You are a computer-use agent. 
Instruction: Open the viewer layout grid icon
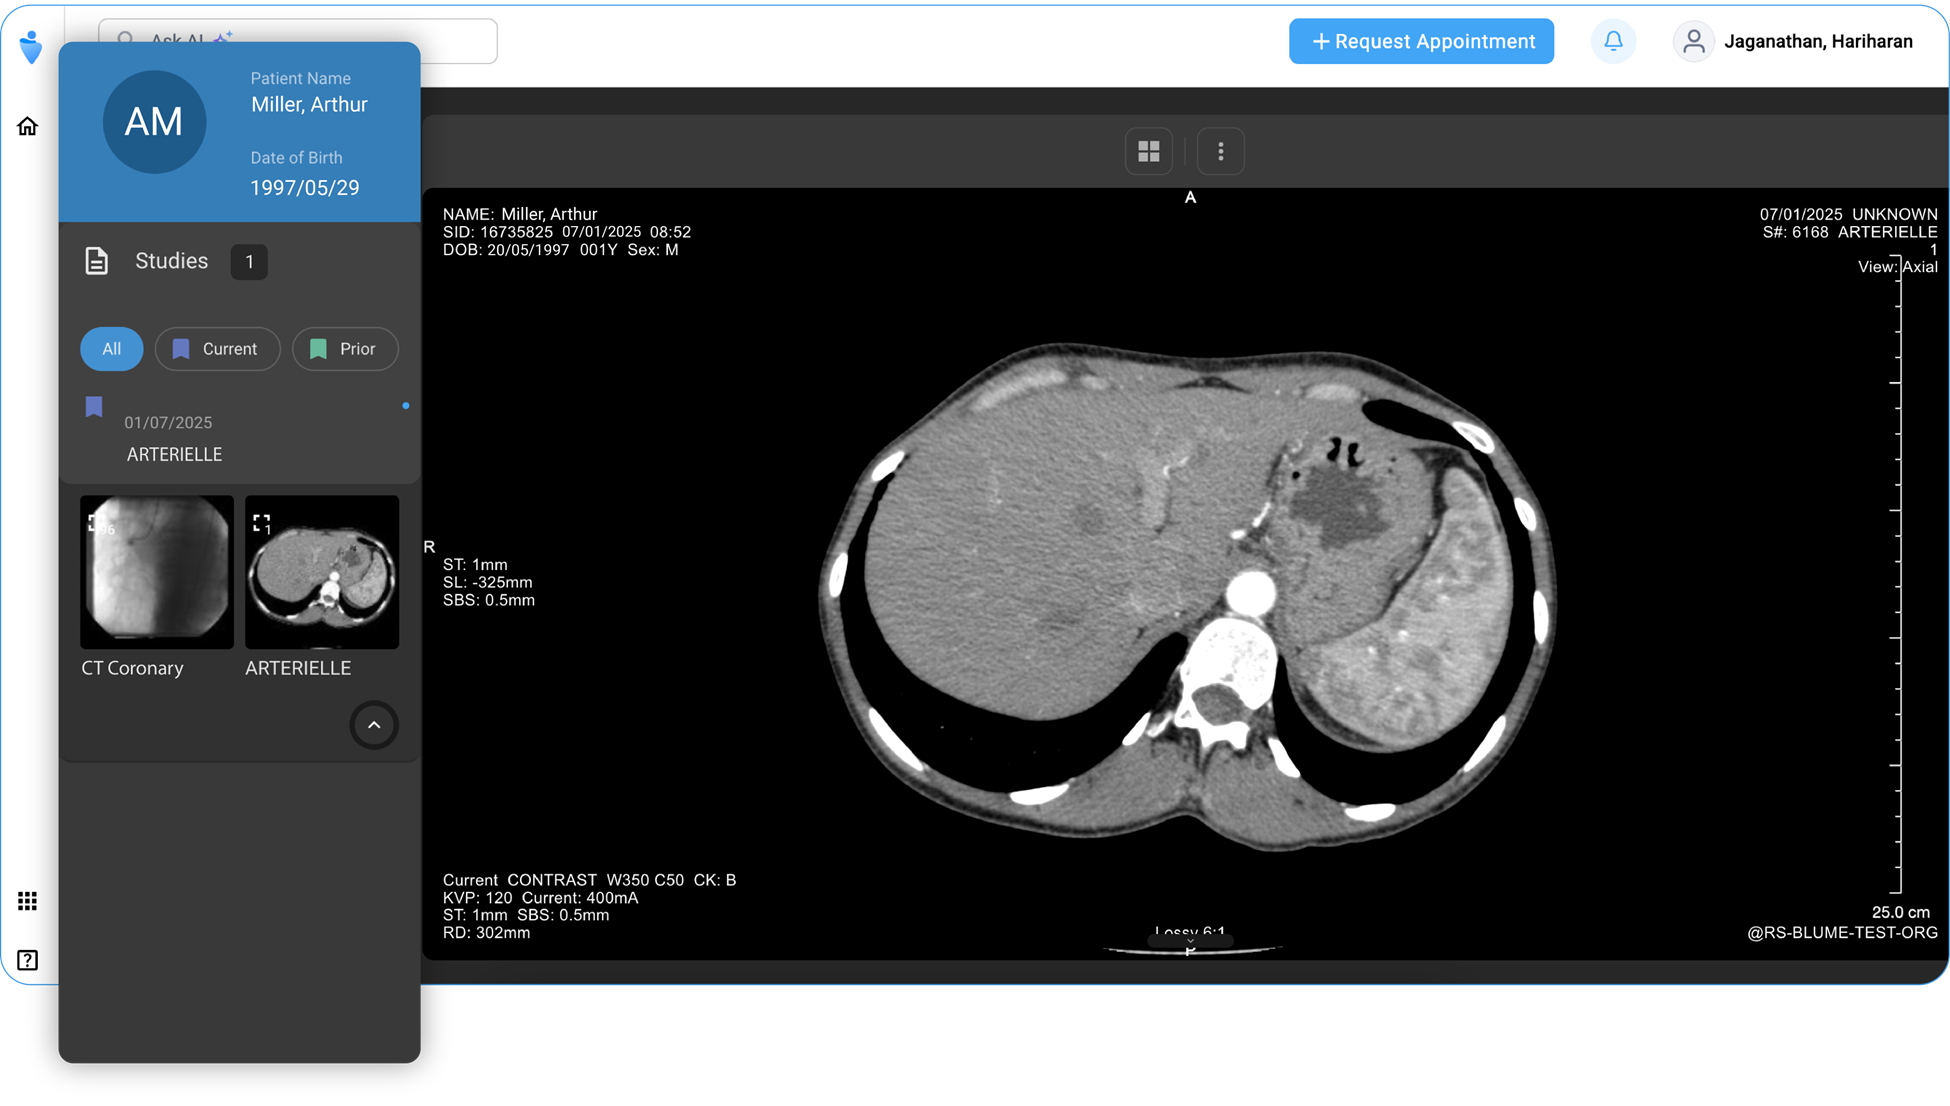click(1149, 151)
